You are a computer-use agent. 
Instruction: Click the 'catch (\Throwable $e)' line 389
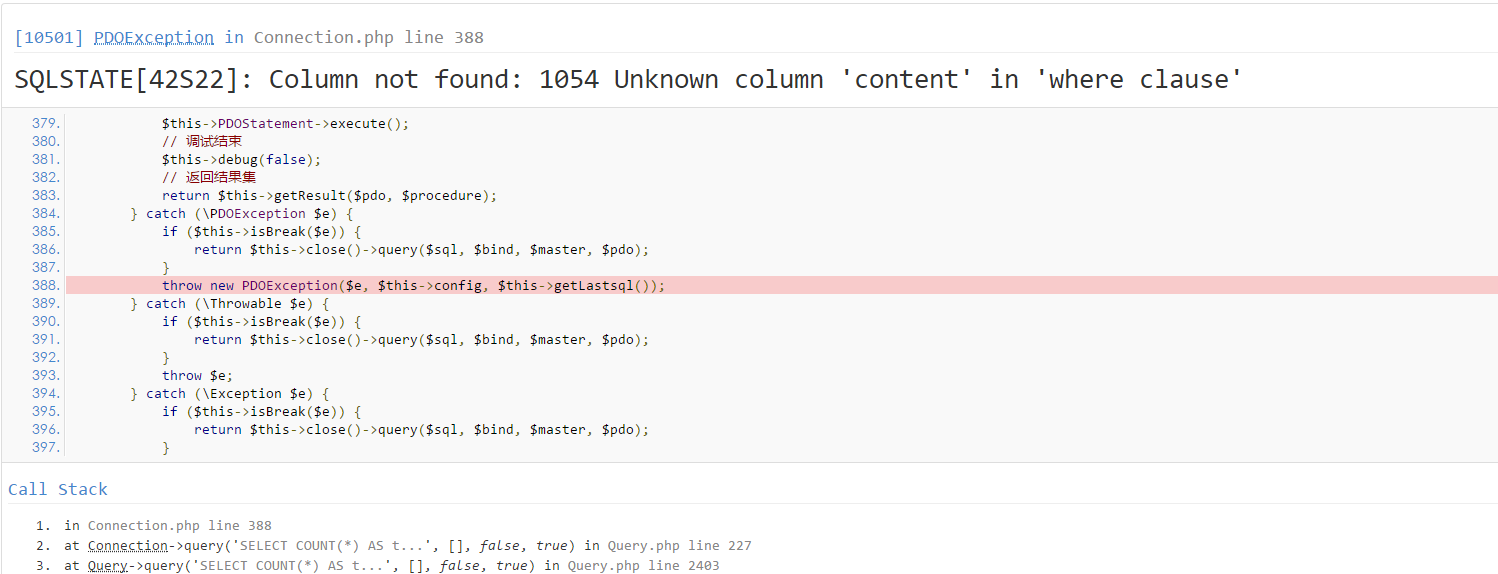pyautogui.click(x=229, y=304)
